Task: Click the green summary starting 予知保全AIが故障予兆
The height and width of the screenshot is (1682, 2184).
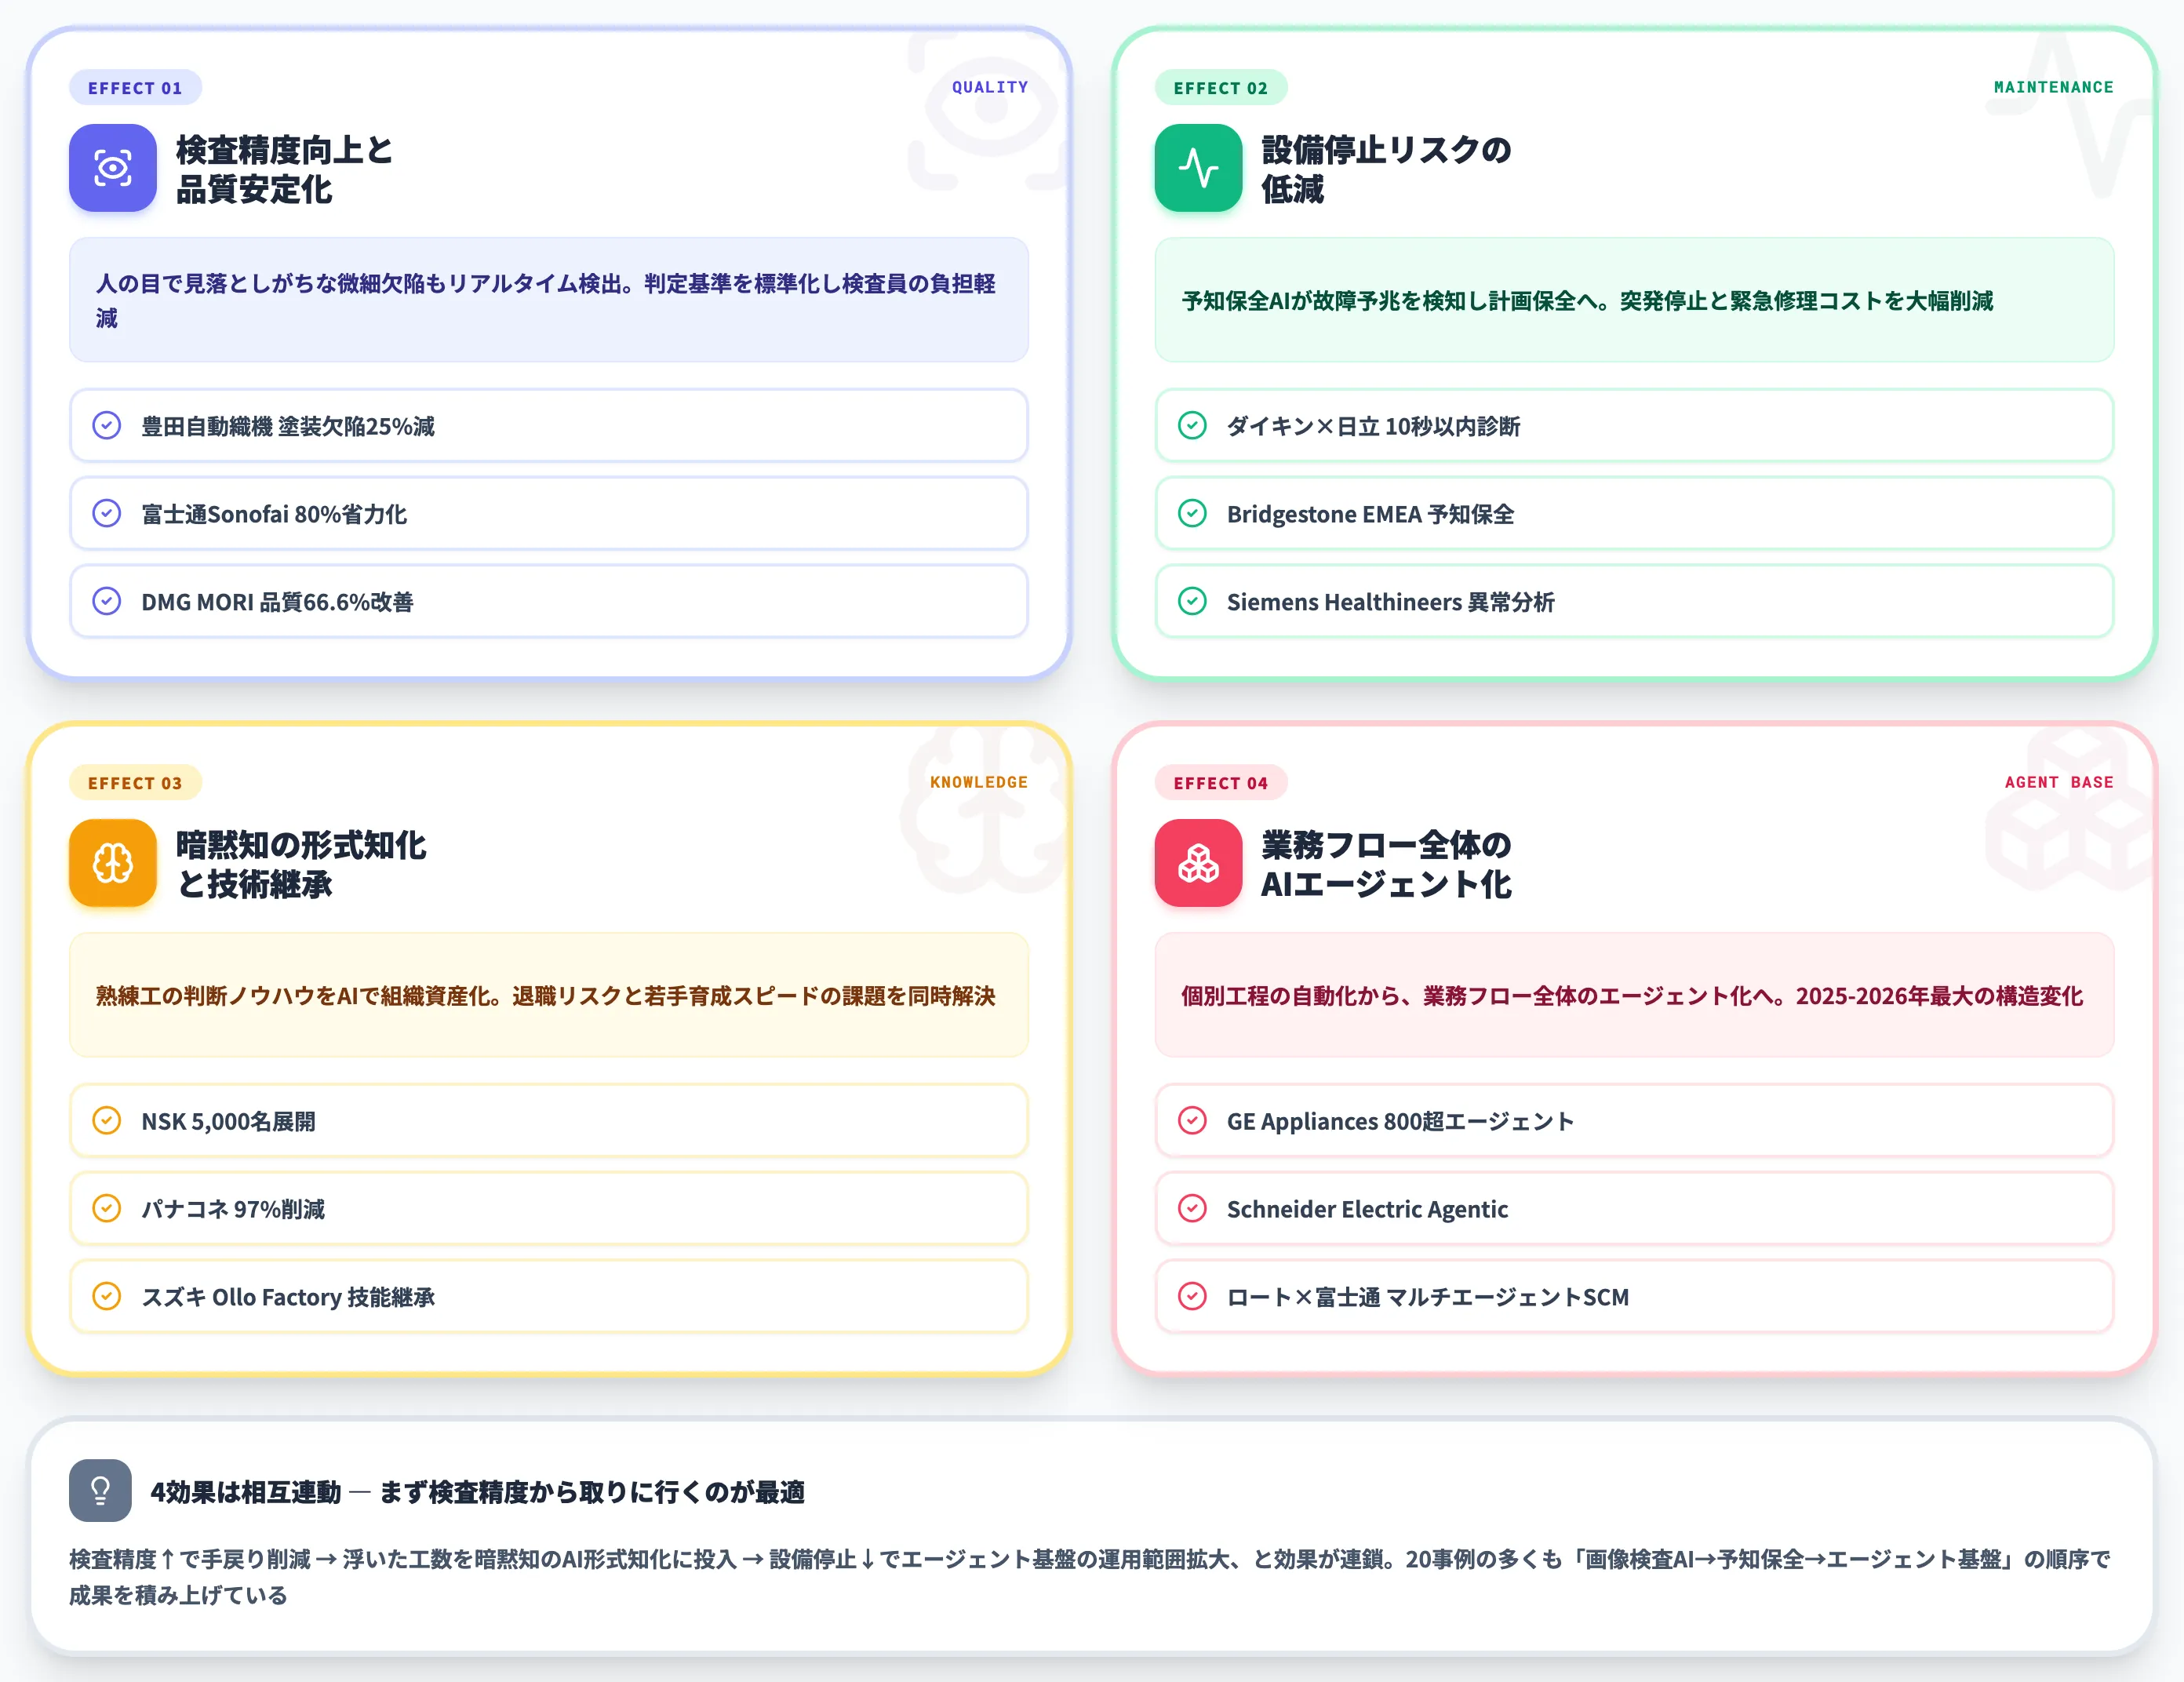Action: pos(1634,300)
